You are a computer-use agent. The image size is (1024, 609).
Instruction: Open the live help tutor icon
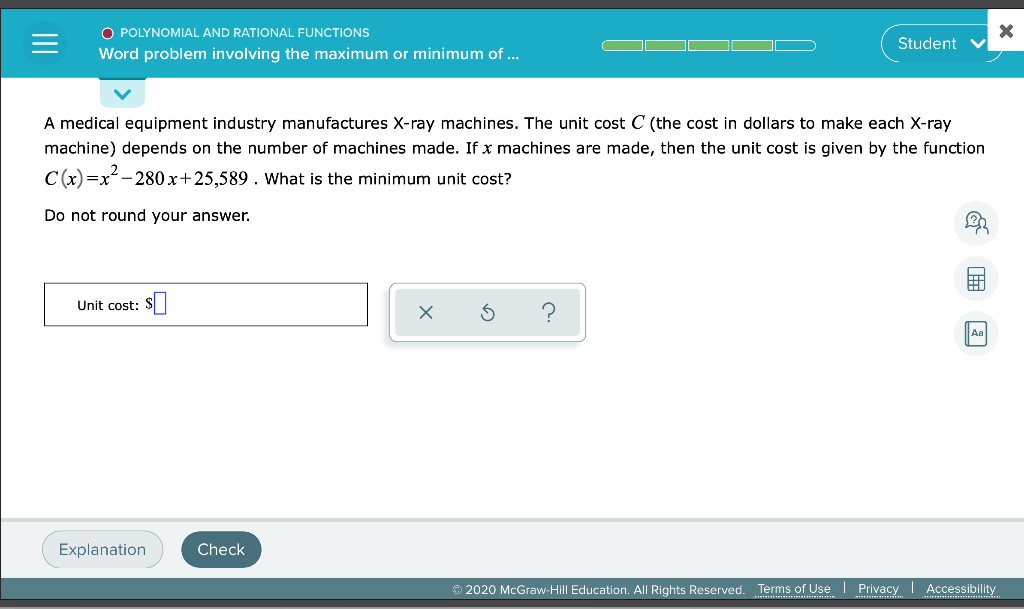tap(975, 223)
